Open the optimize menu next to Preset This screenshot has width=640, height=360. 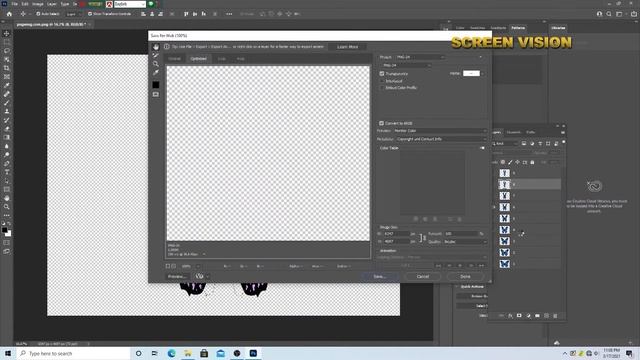(480, 57)
